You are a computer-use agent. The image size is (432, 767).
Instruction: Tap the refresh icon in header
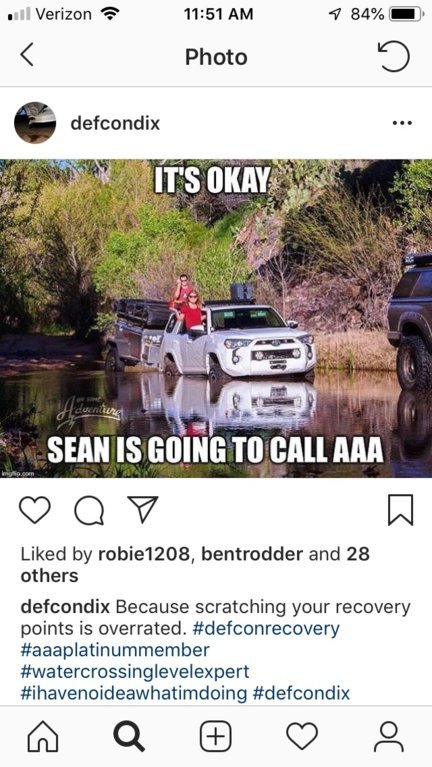[393, 56]
